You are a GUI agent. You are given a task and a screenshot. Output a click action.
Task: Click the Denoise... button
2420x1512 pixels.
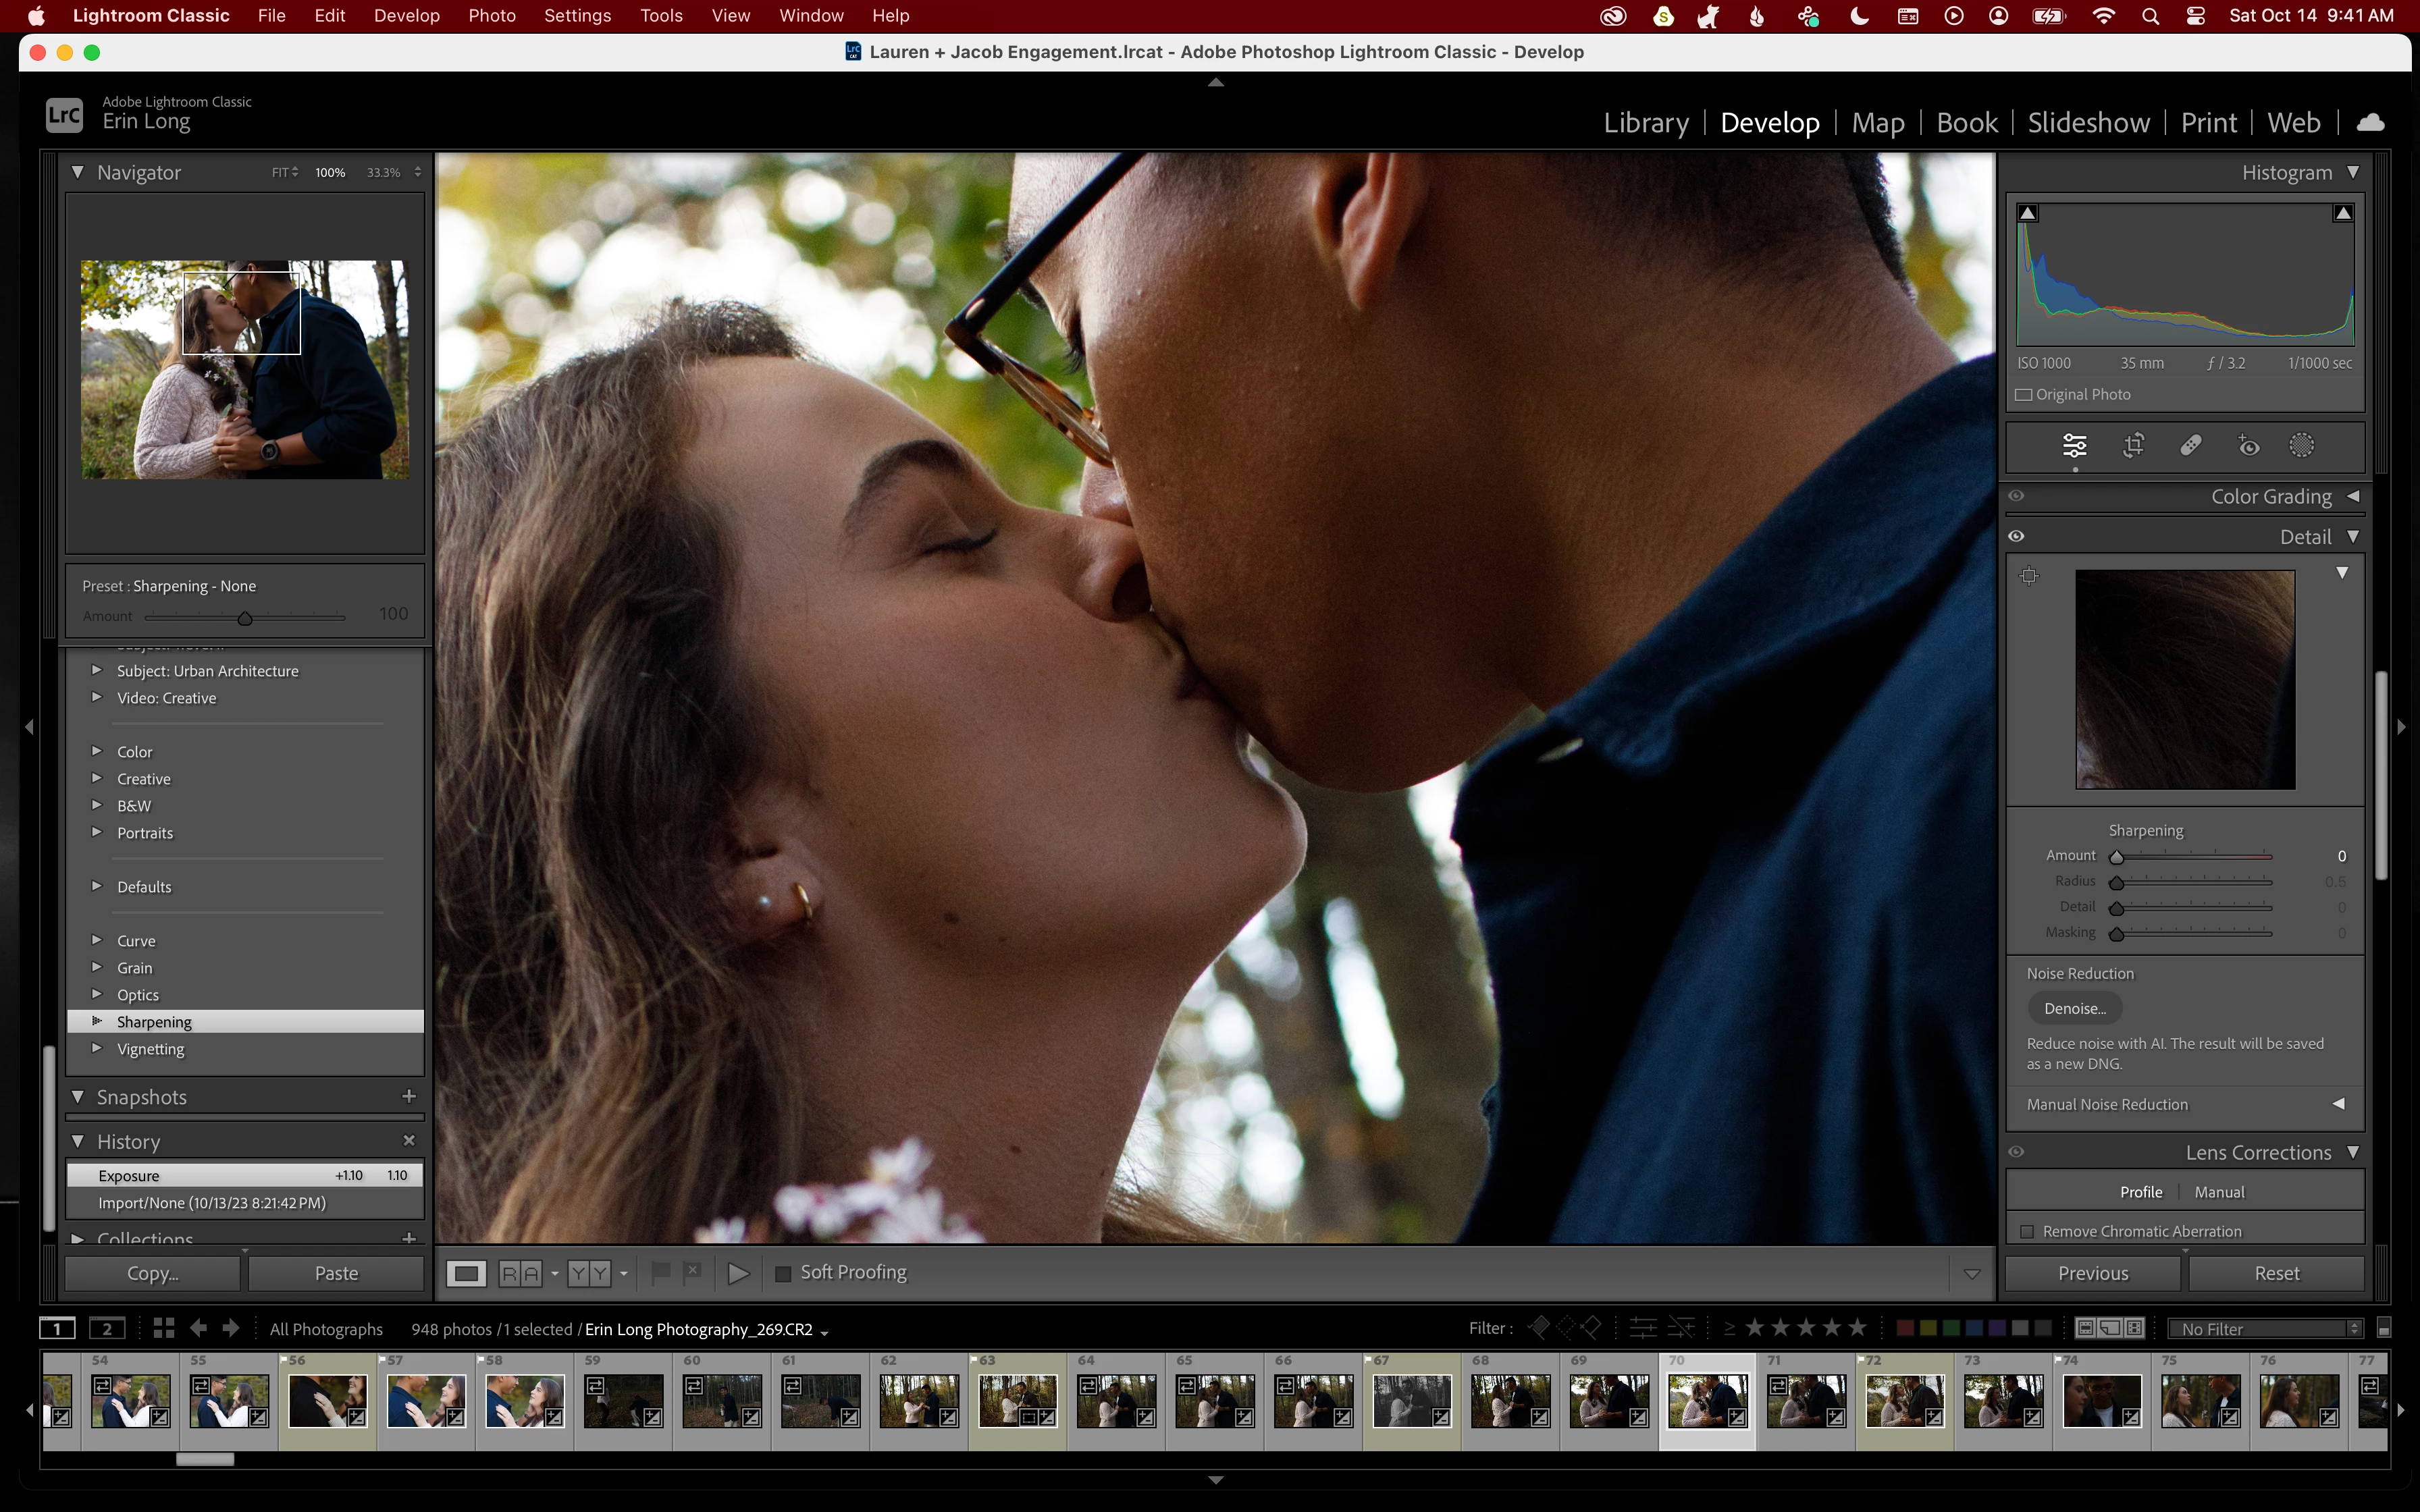(2075, 1009)
